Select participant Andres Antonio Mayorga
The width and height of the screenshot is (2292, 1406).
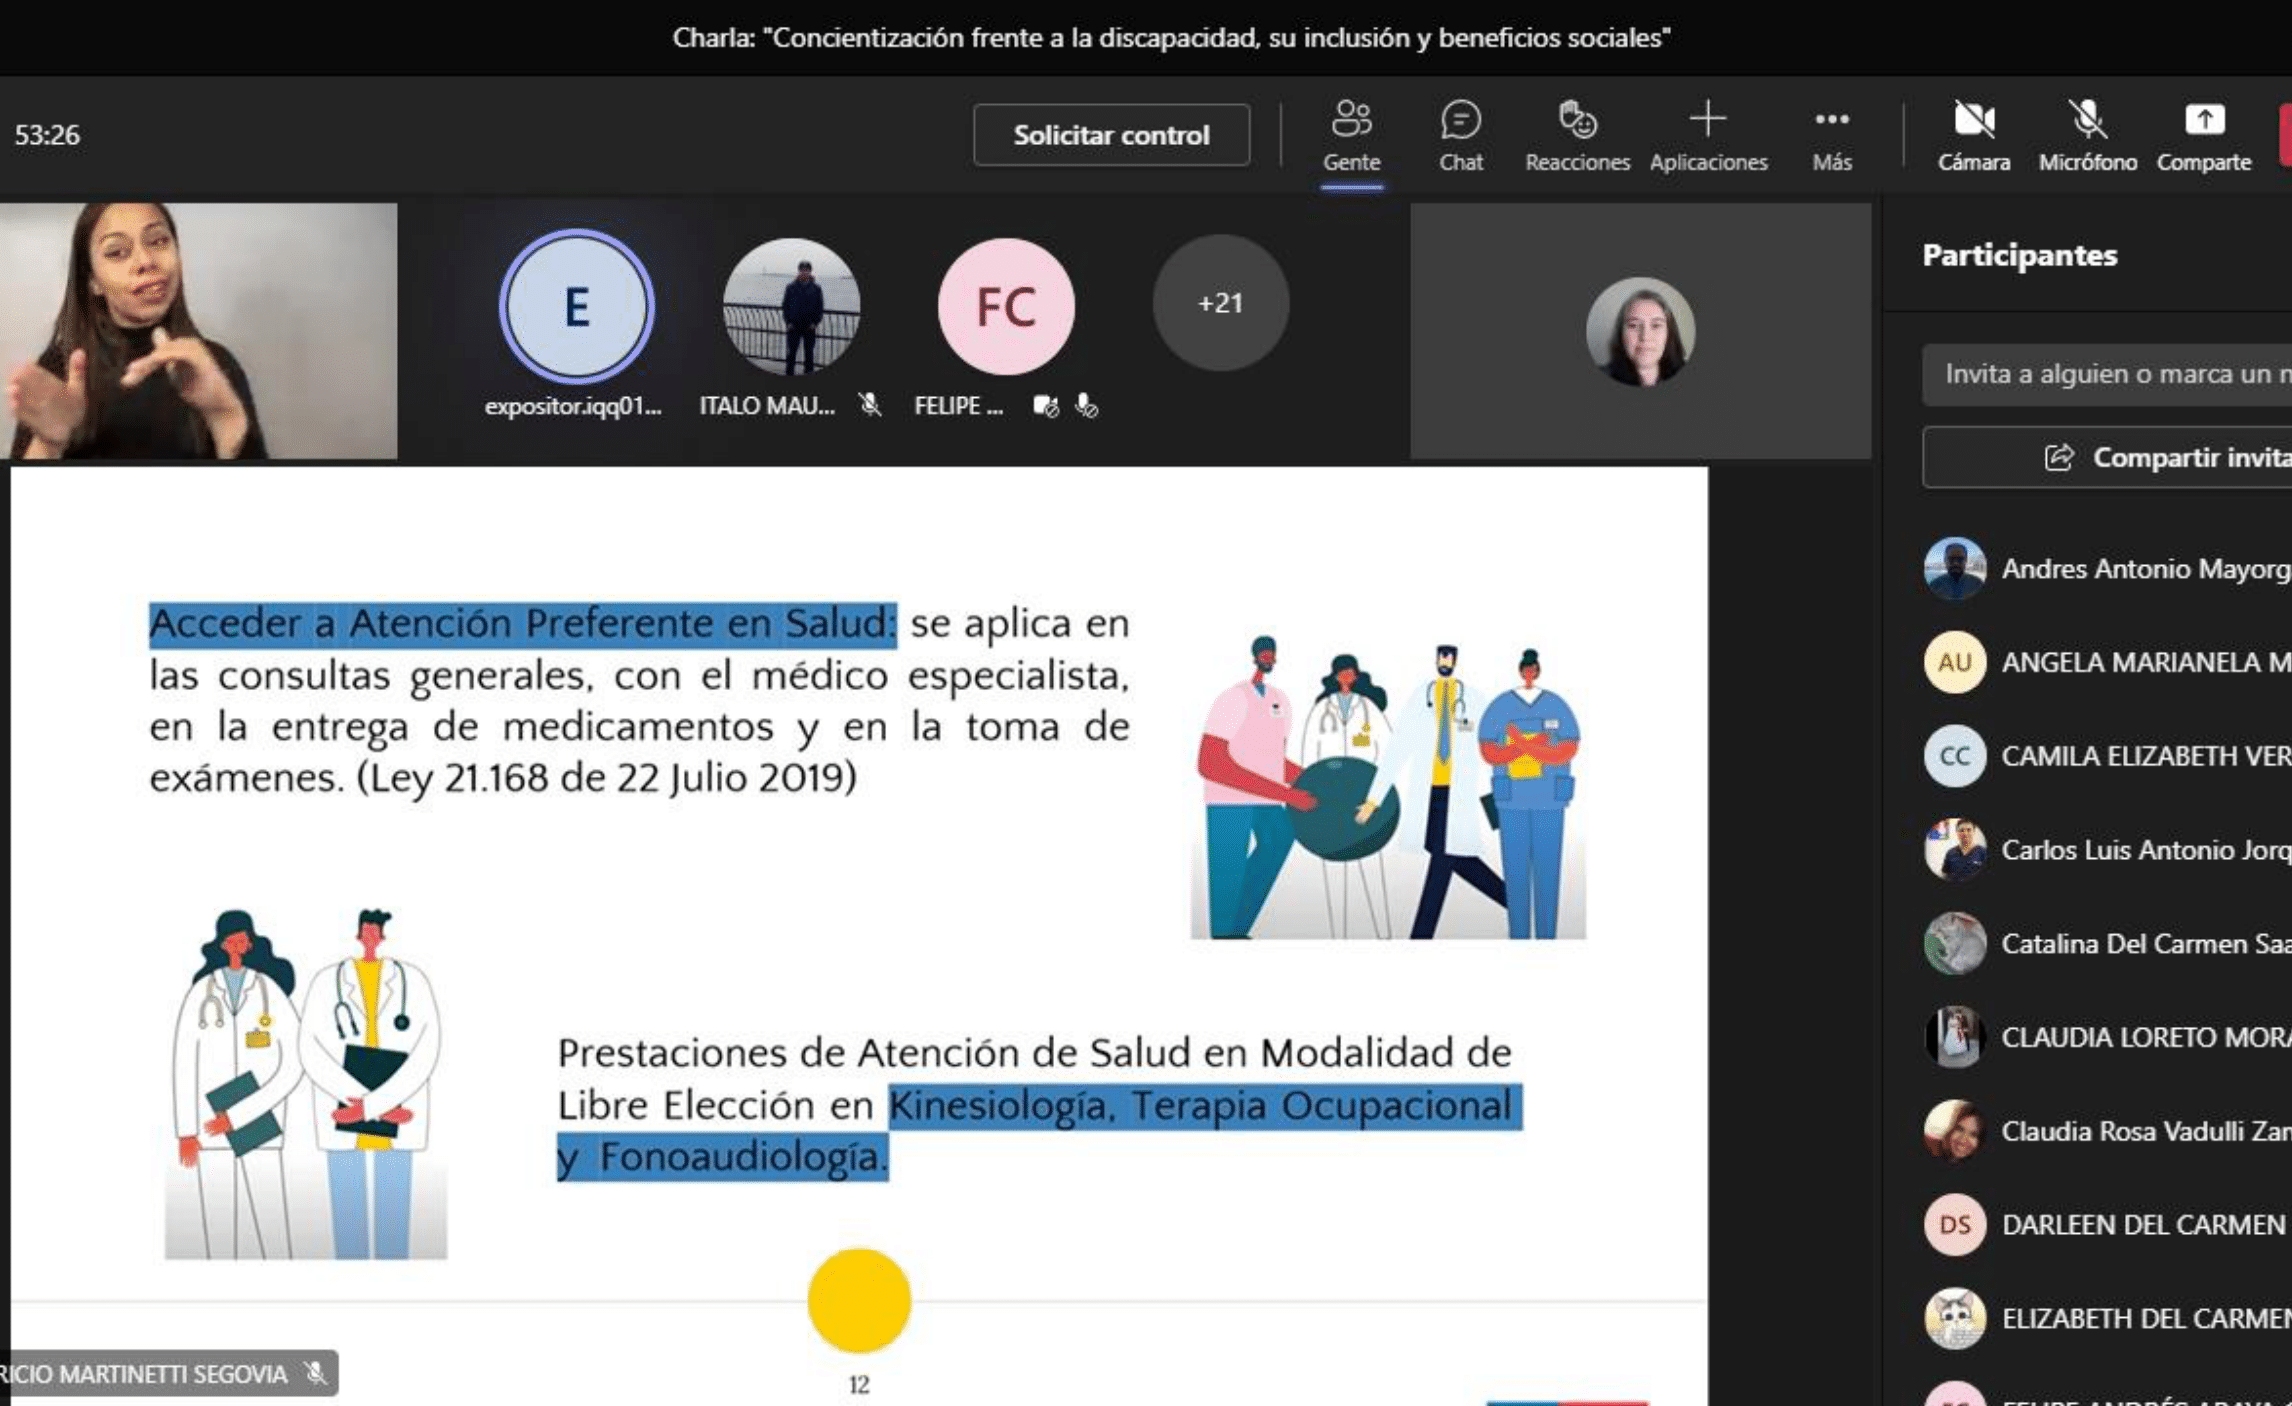click(x=2107, y=568)
